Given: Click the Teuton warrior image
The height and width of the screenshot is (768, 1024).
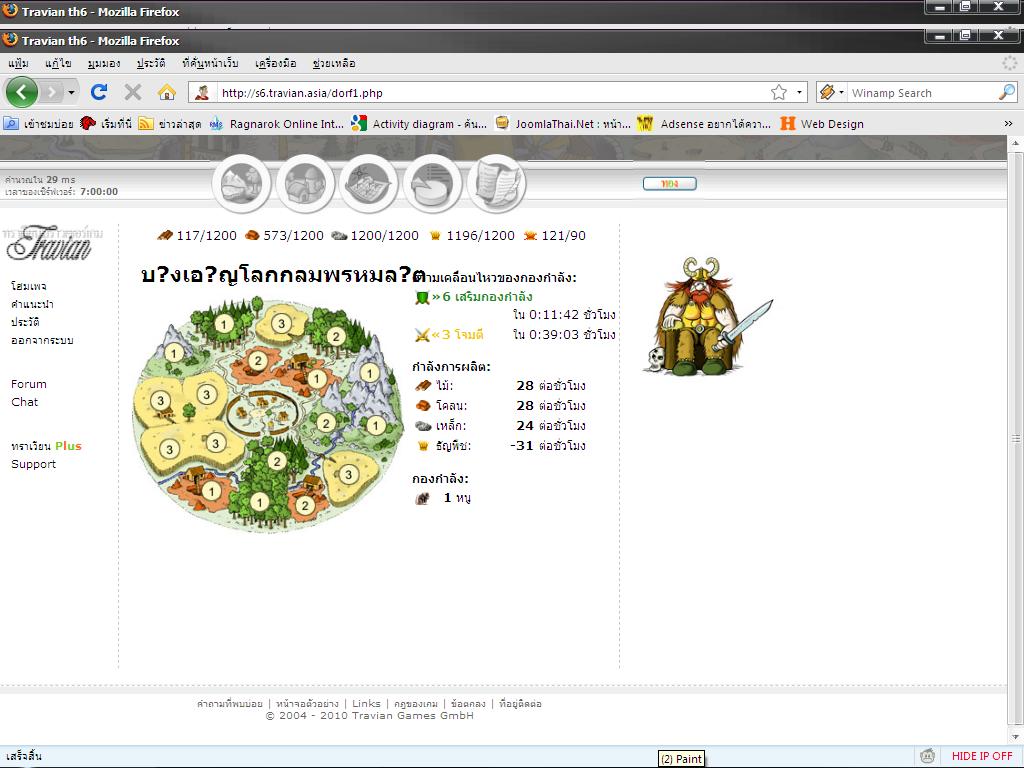Looking at the screenshot, I should point(707,315).
